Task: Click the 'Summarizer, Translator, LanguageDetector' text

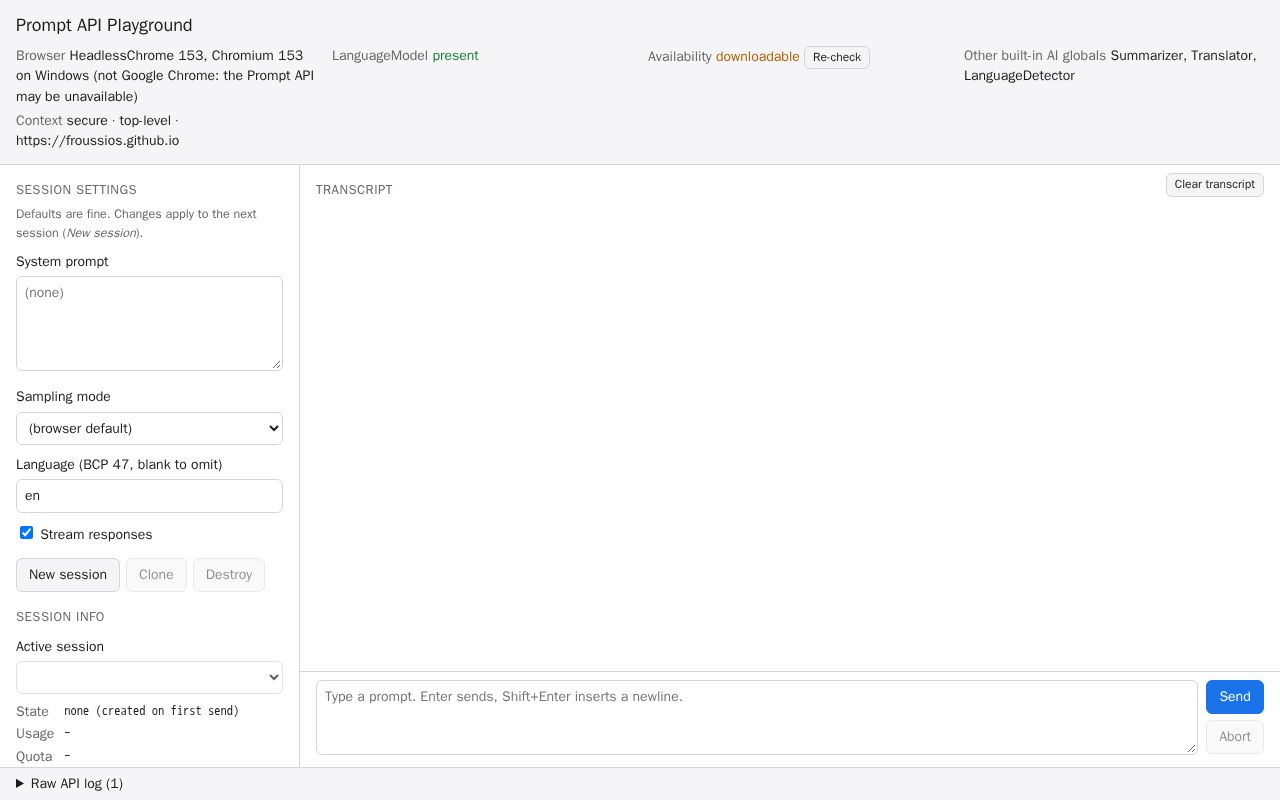Action: (1110, 65)
